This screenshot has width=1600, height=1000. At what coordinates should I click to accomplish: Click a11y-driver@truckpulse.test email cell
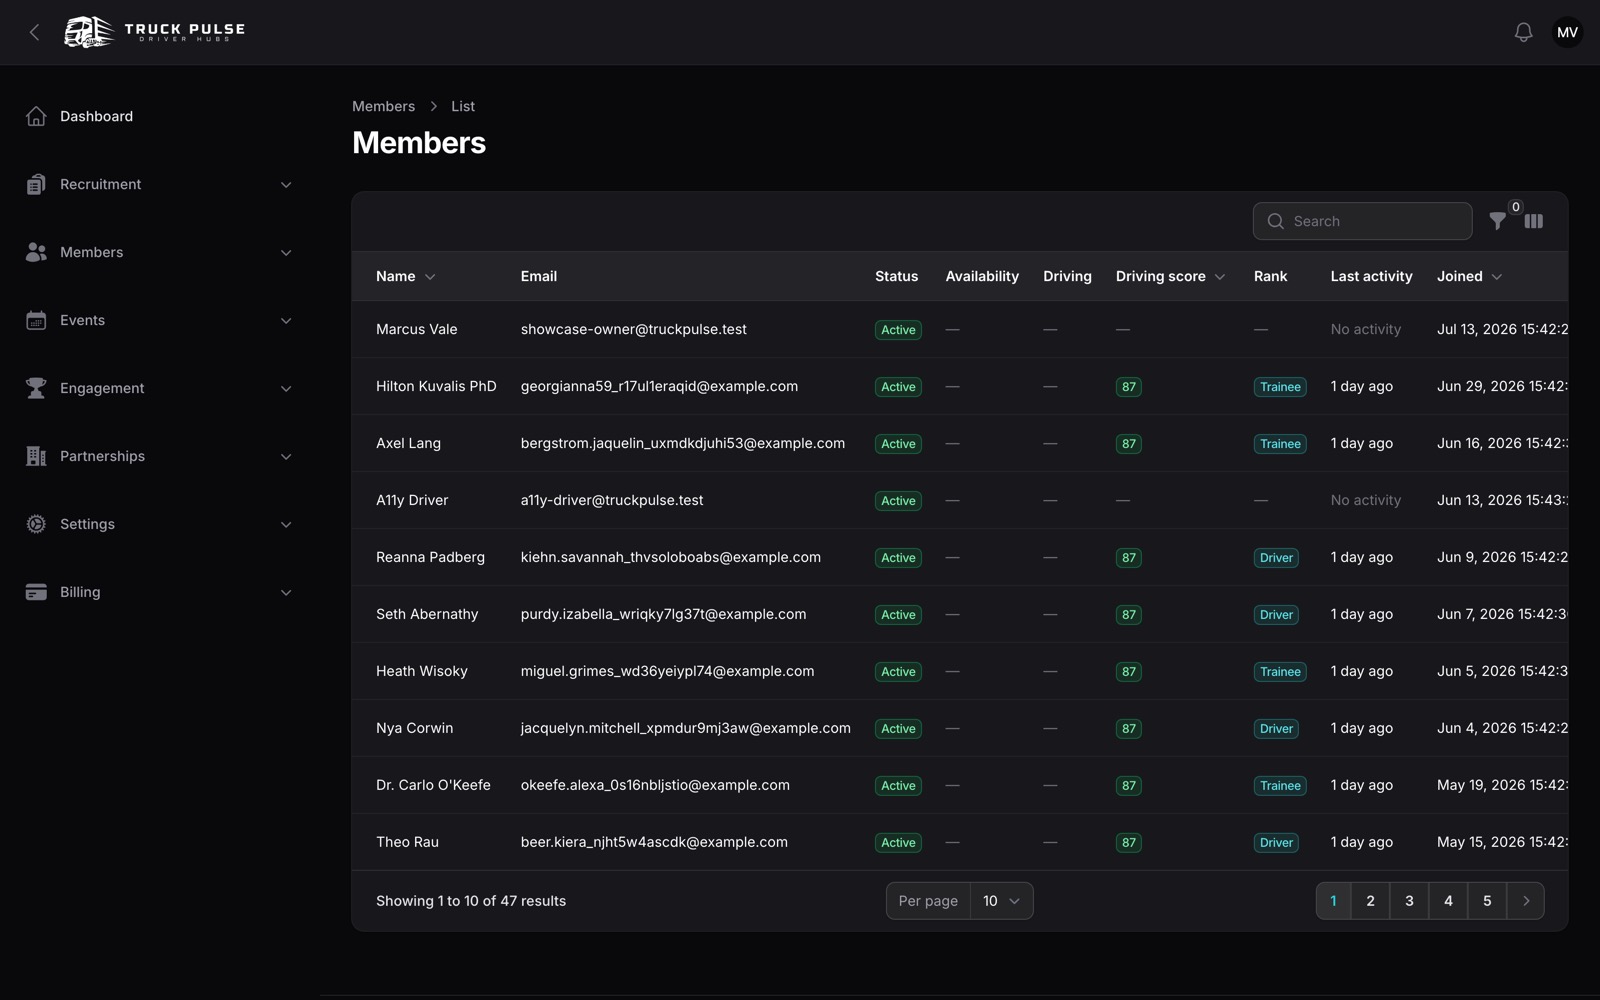tap(612, 500)
